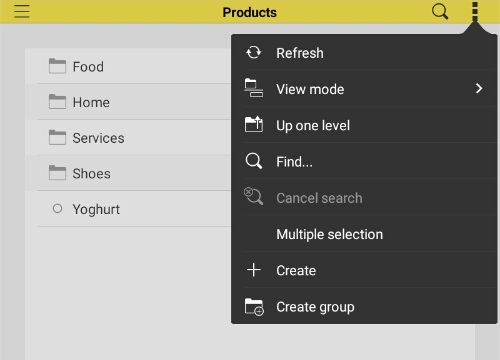Expand the View mode submenu arrow
This screenshot has width=500, height=360.
(479, 88)
